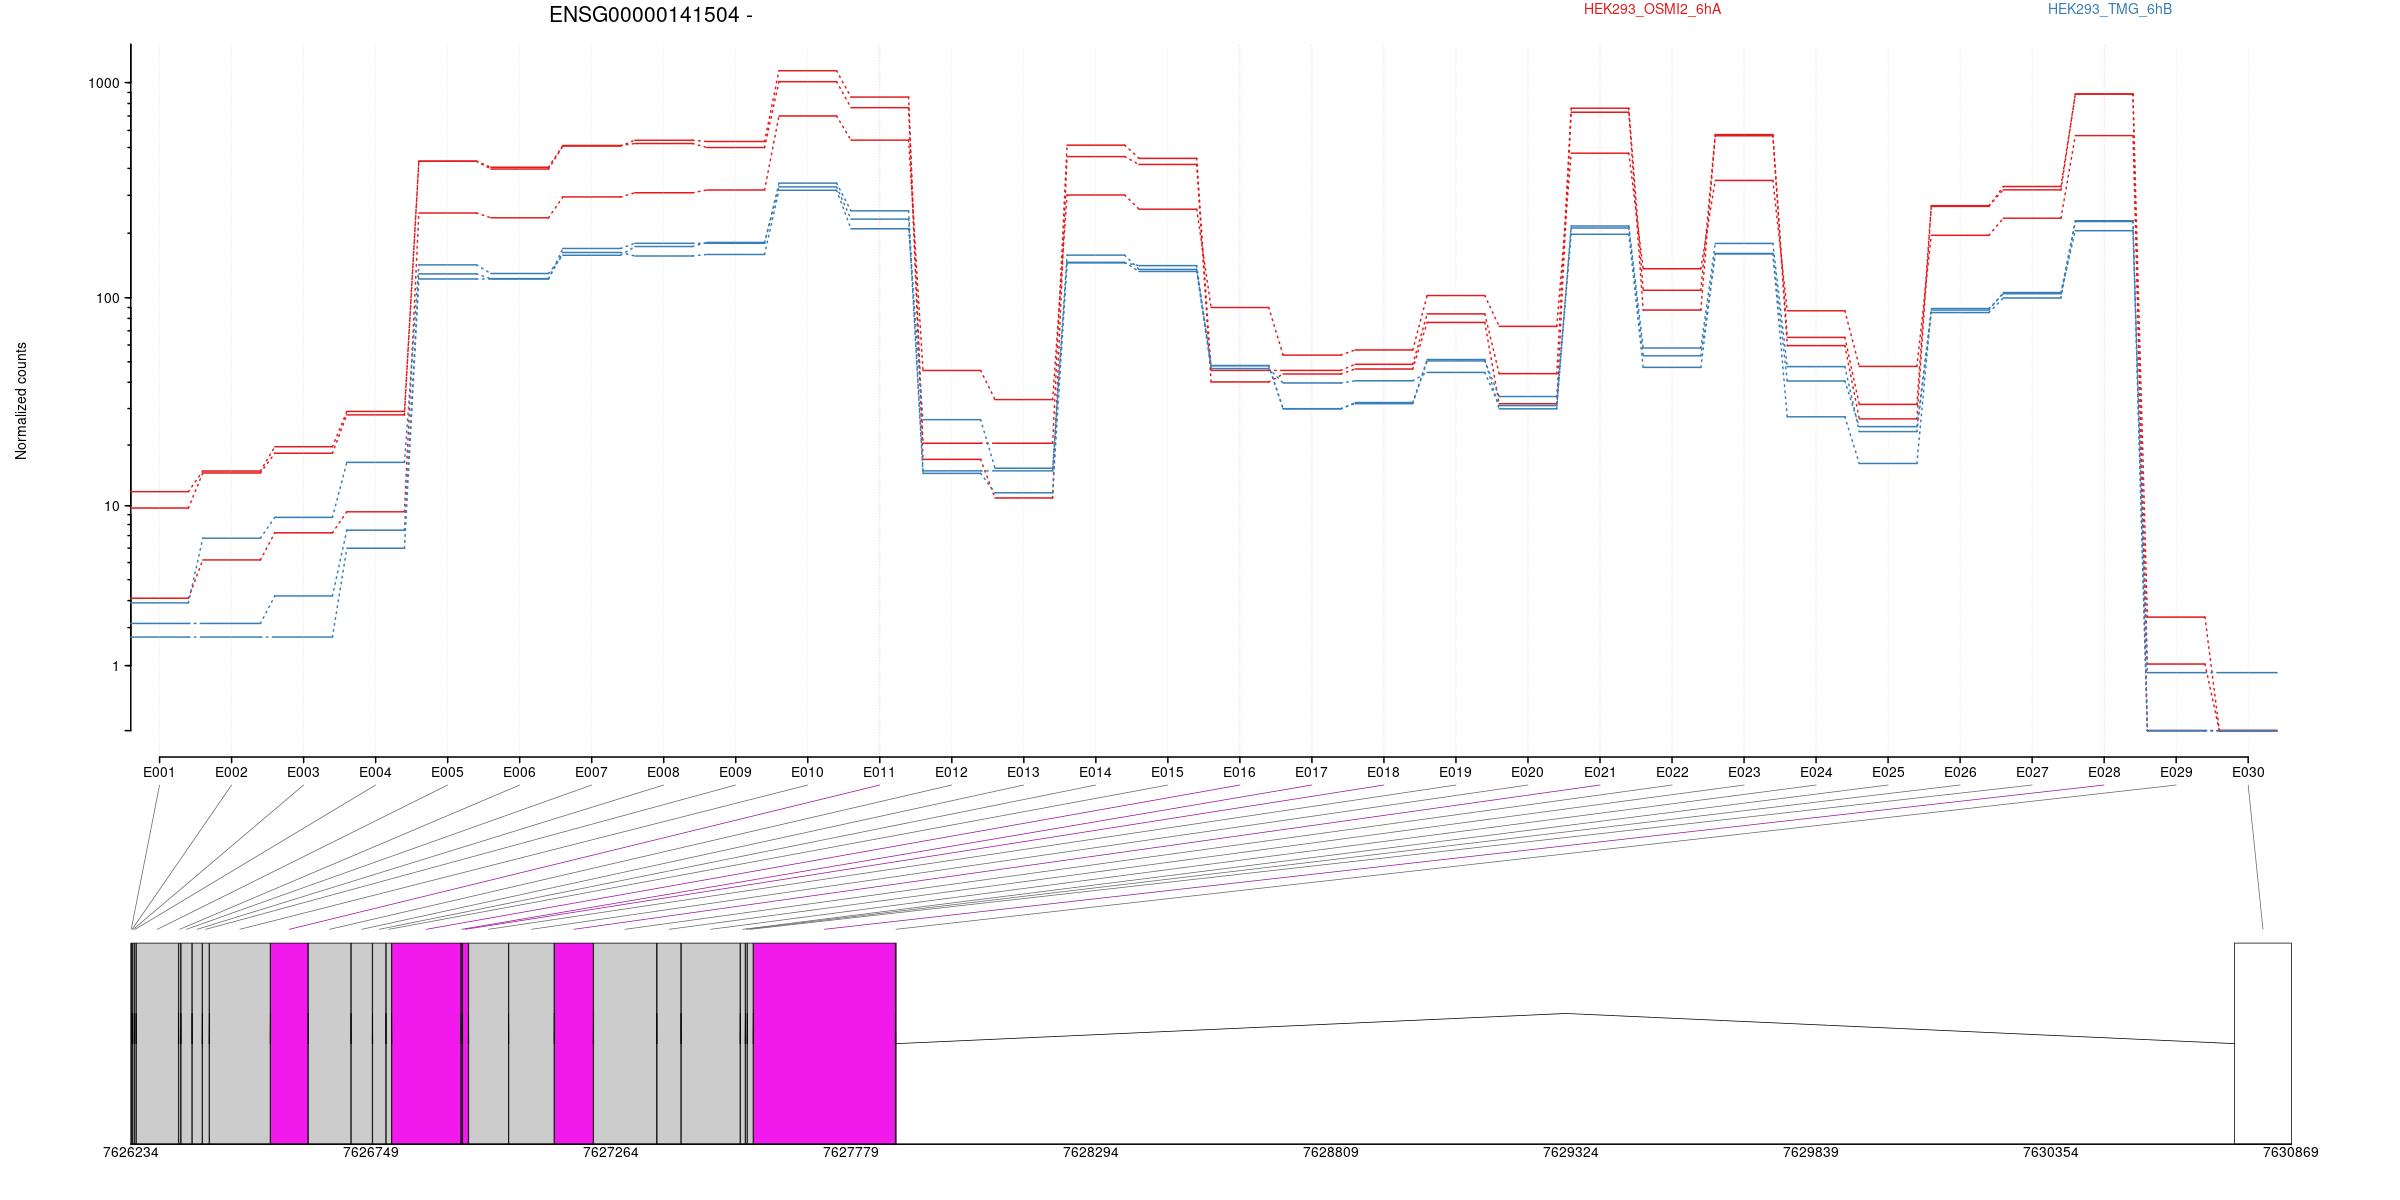
Task: Select exon label E015
Action: click(1167, 772)
